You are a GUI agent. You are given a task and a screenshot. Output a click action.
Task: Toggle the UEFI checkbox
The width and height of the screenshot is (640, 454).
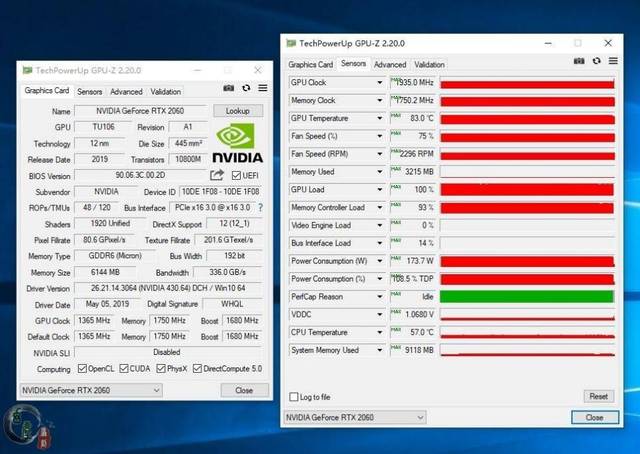(x=236, y=176)
